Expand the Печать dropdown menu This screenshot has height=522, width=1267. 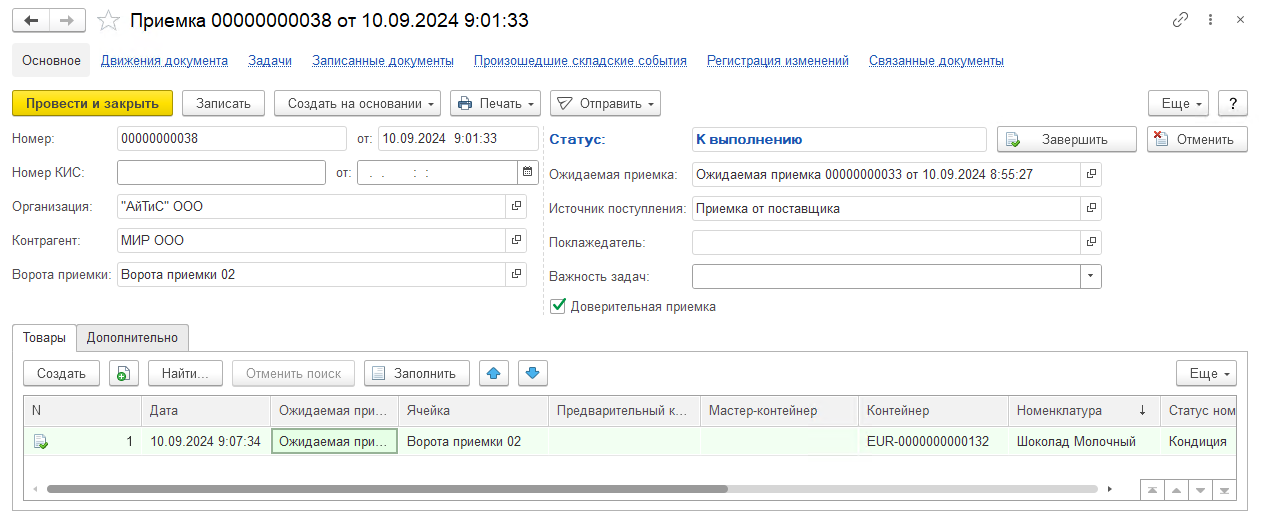(495, 103)
